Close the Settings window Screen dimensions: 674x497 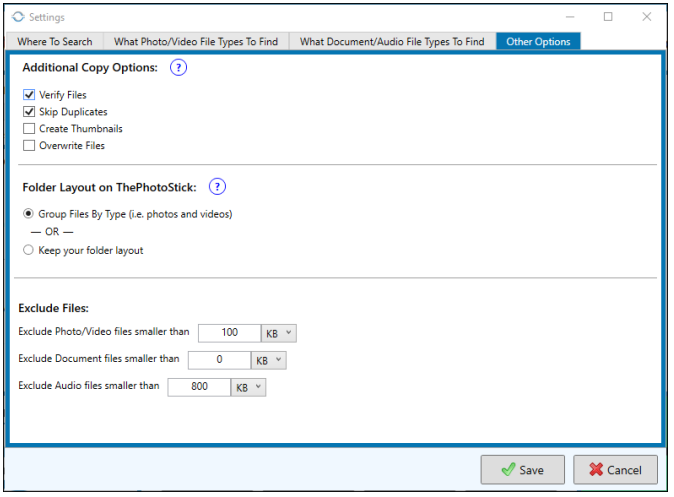[647, 17]
